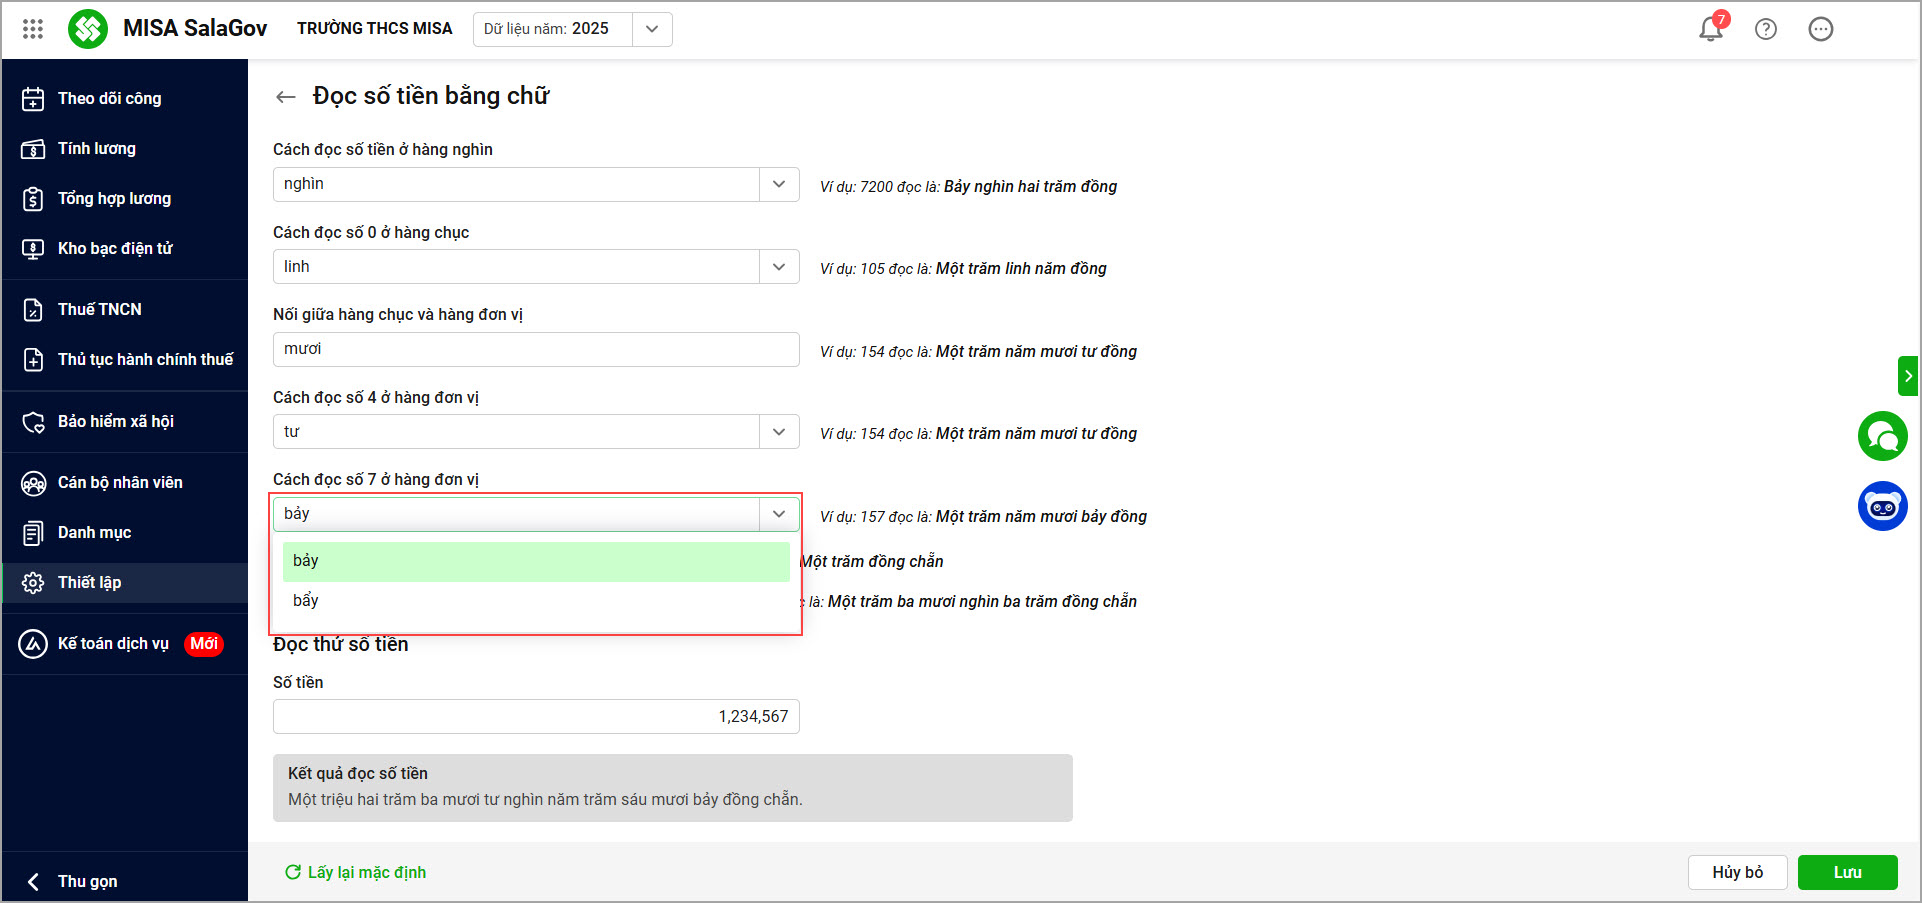Click the 'Đọc số tiền bằng chữ' page title

[x=431, y=96]
